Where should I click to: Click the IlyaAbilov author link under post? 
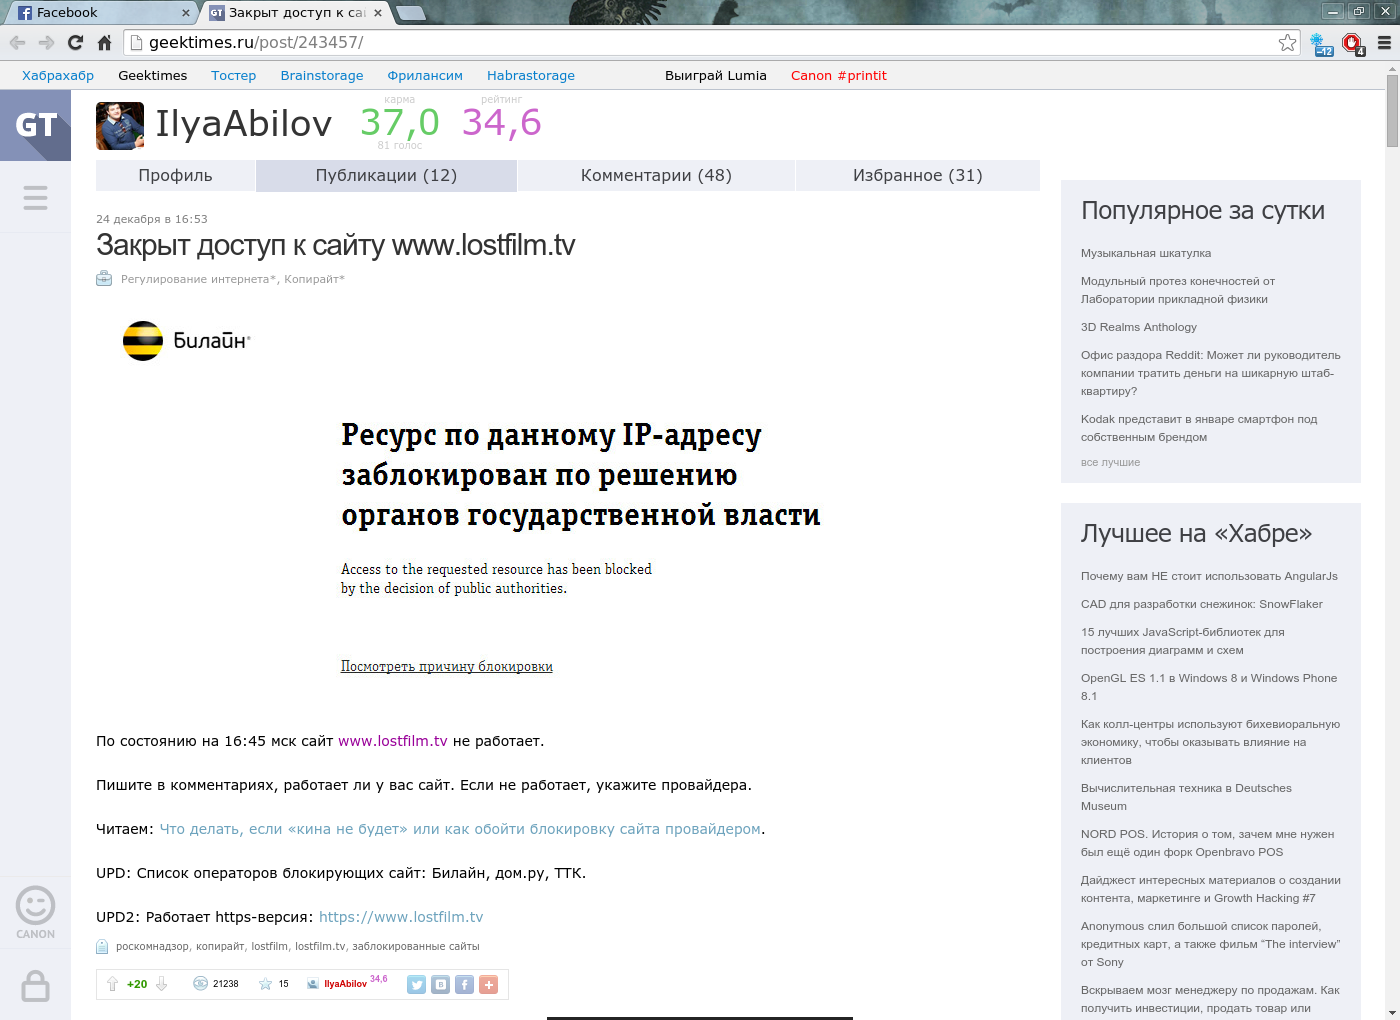coord(346,984)
